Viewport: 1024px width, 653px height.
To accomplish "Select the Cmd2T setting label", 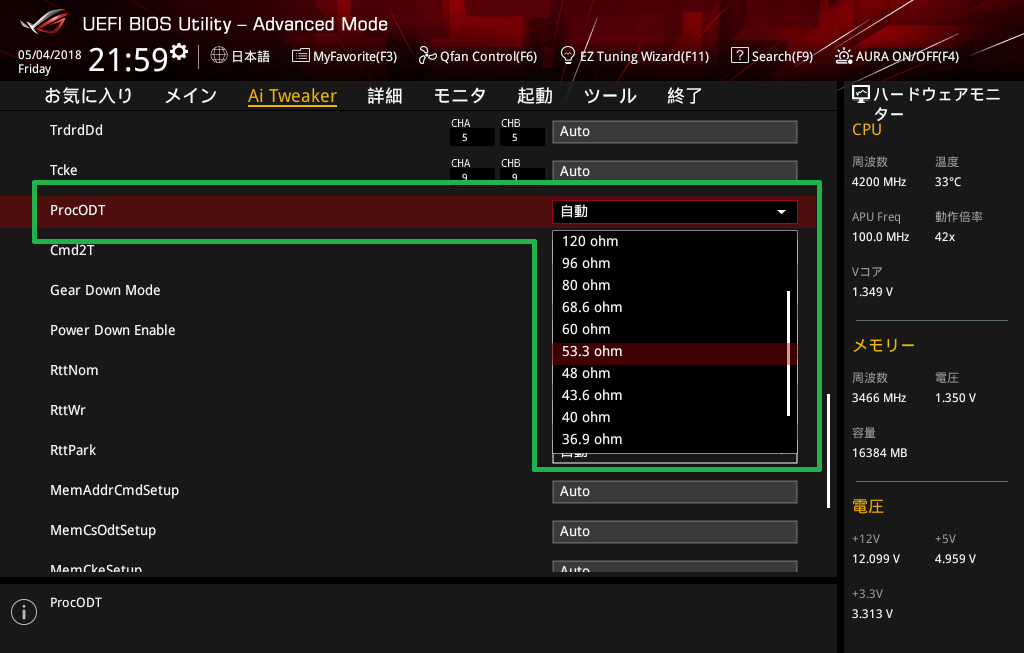I will click(x=72, y=250).
